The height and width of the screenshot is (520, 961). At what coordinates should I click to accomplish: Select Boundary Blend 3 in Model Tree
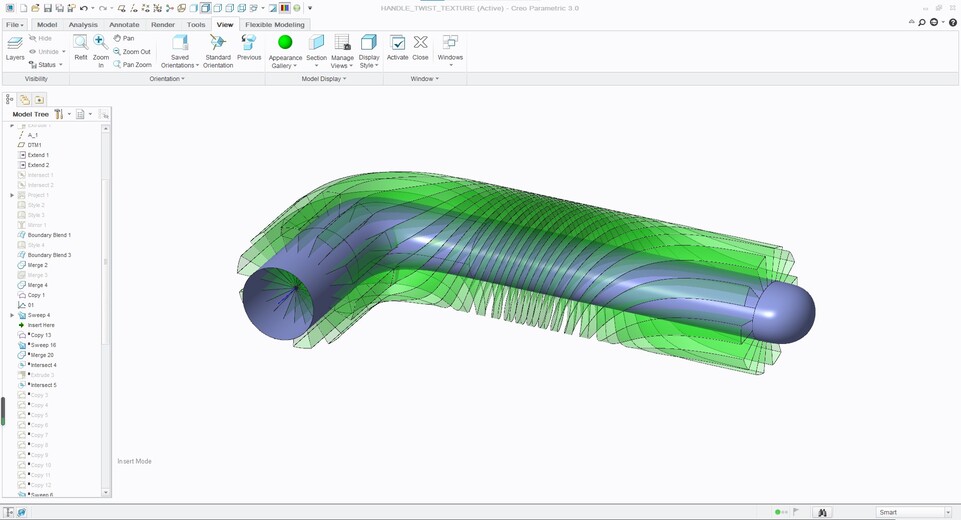pyautogui.click(x=44, y=255)
